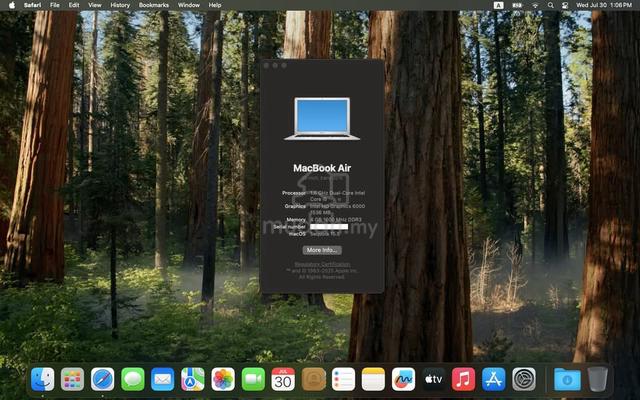This screenshot has width=640, height=400.
Task: Open Photos app in dock
Action: pos(223,379)
